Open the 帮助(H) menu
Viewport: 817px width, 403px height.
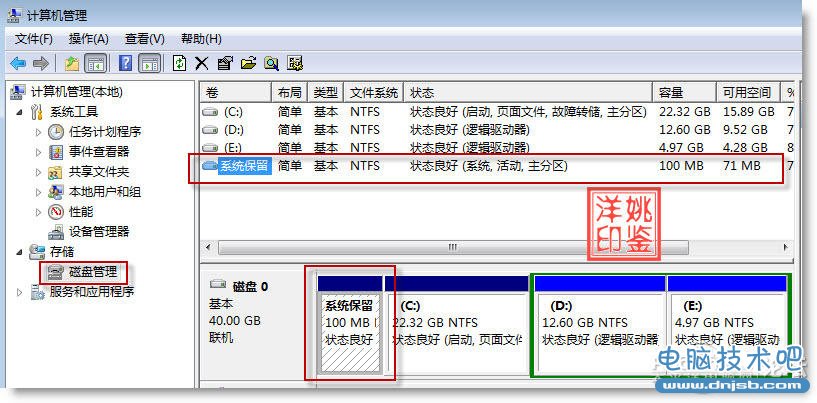click(201, 39)
